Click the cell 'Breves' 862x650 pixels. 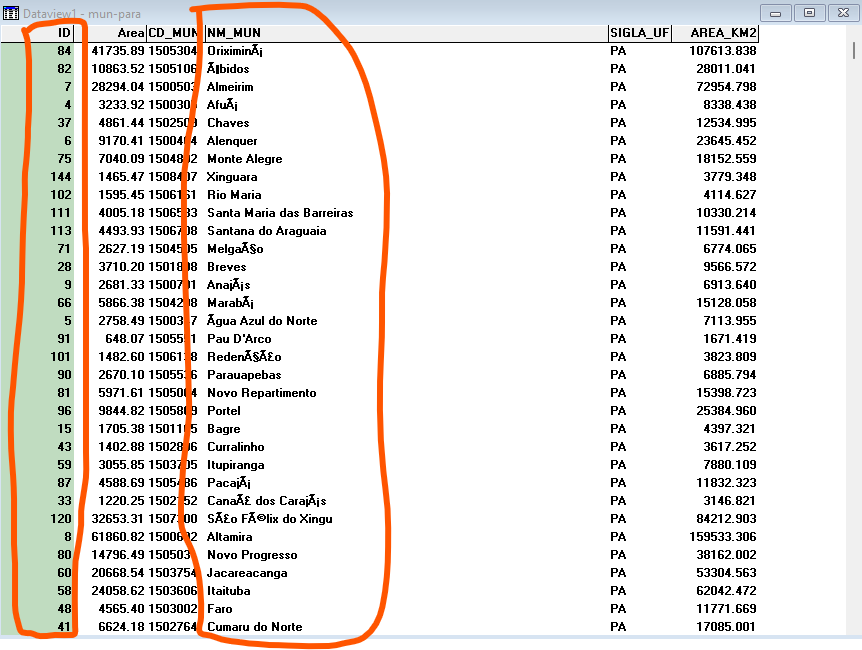[226, 267]
